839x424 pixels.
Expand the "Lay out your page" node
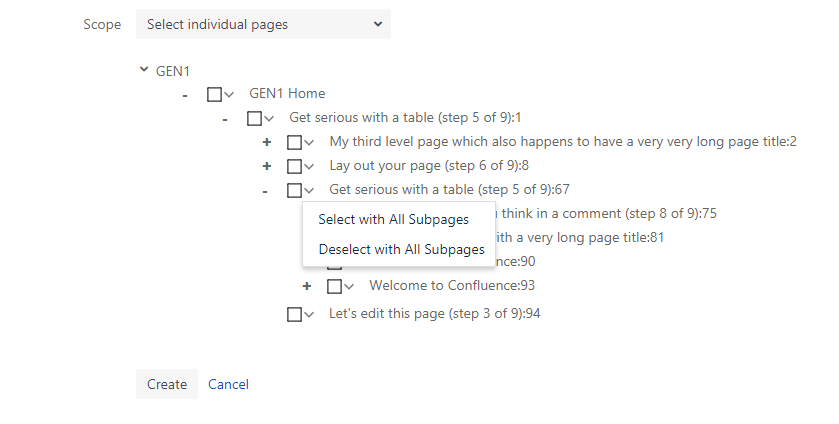click(267, 166)
